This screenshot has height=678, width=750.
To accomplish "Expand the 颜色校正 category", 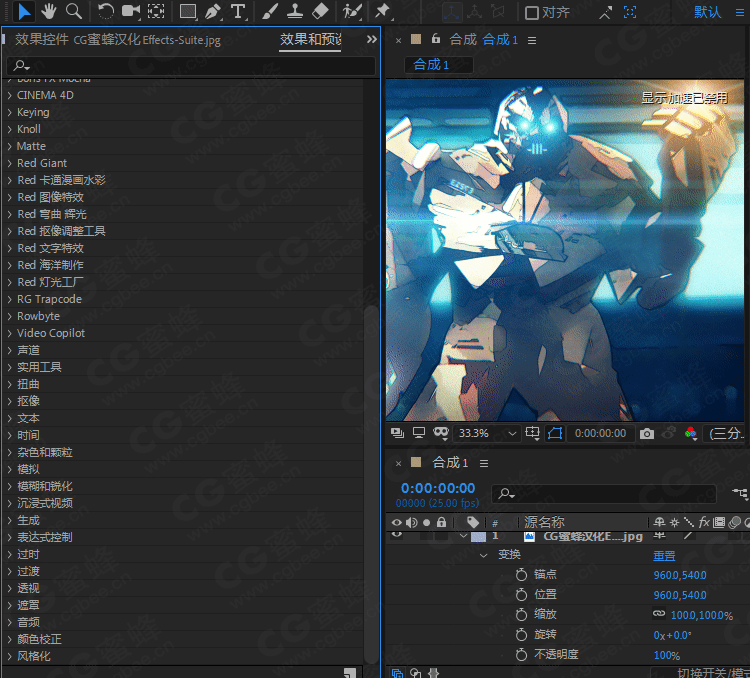I will 10,639.
